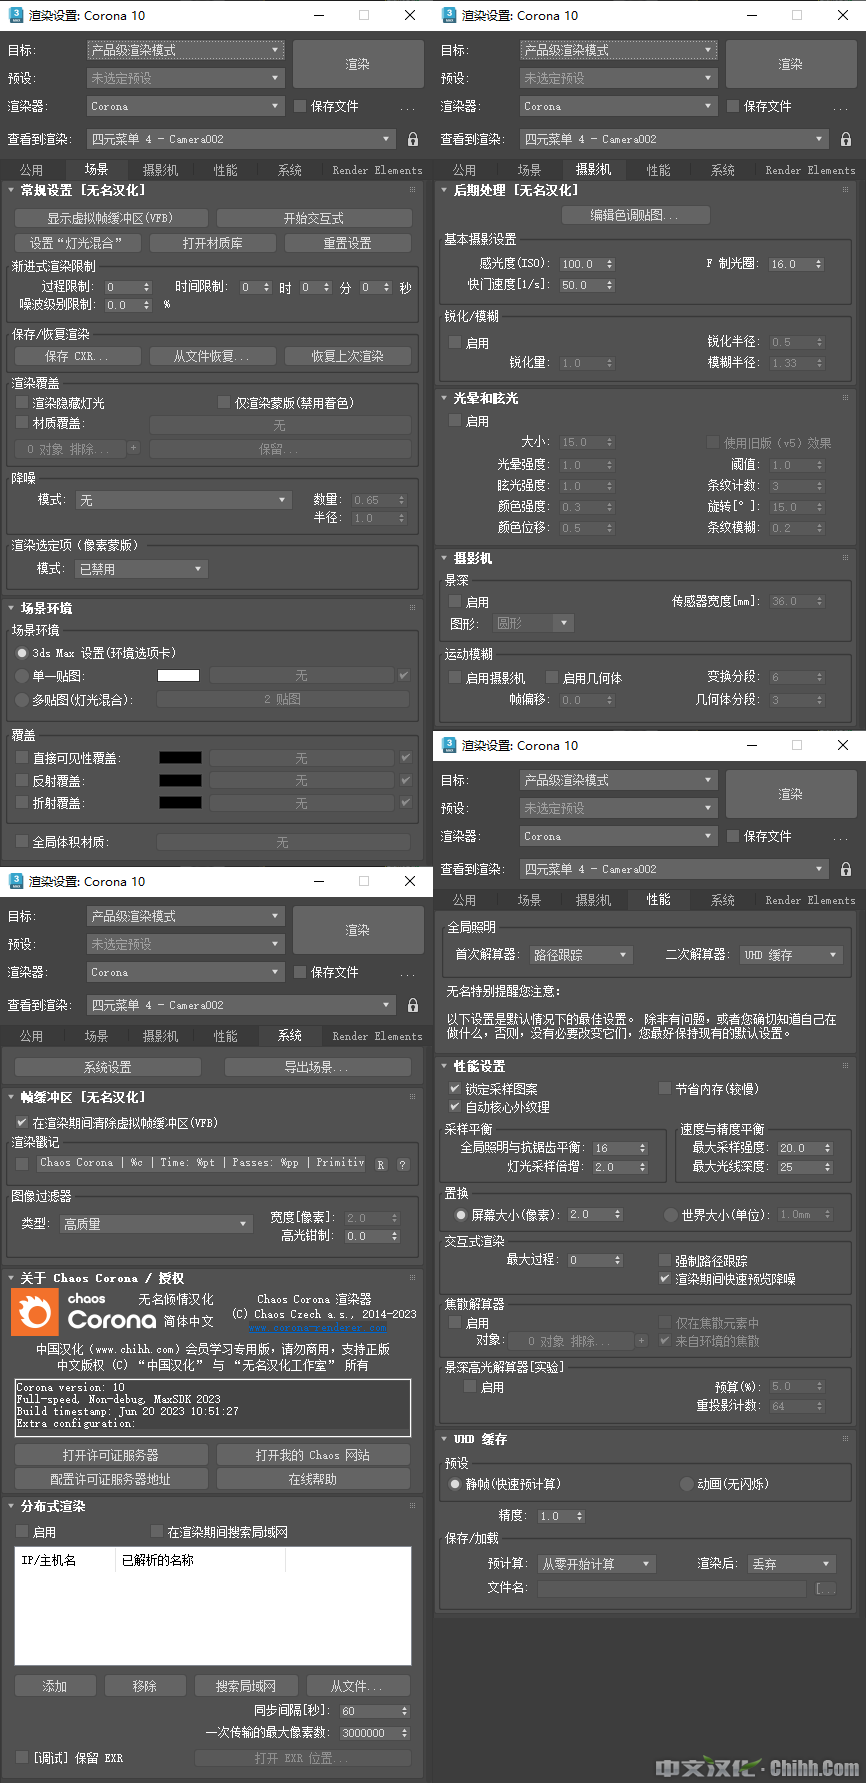Enable 渲染隐藏灯光 checkbox
This screenshot has height=1783, width=866.
tap(22, 402)
